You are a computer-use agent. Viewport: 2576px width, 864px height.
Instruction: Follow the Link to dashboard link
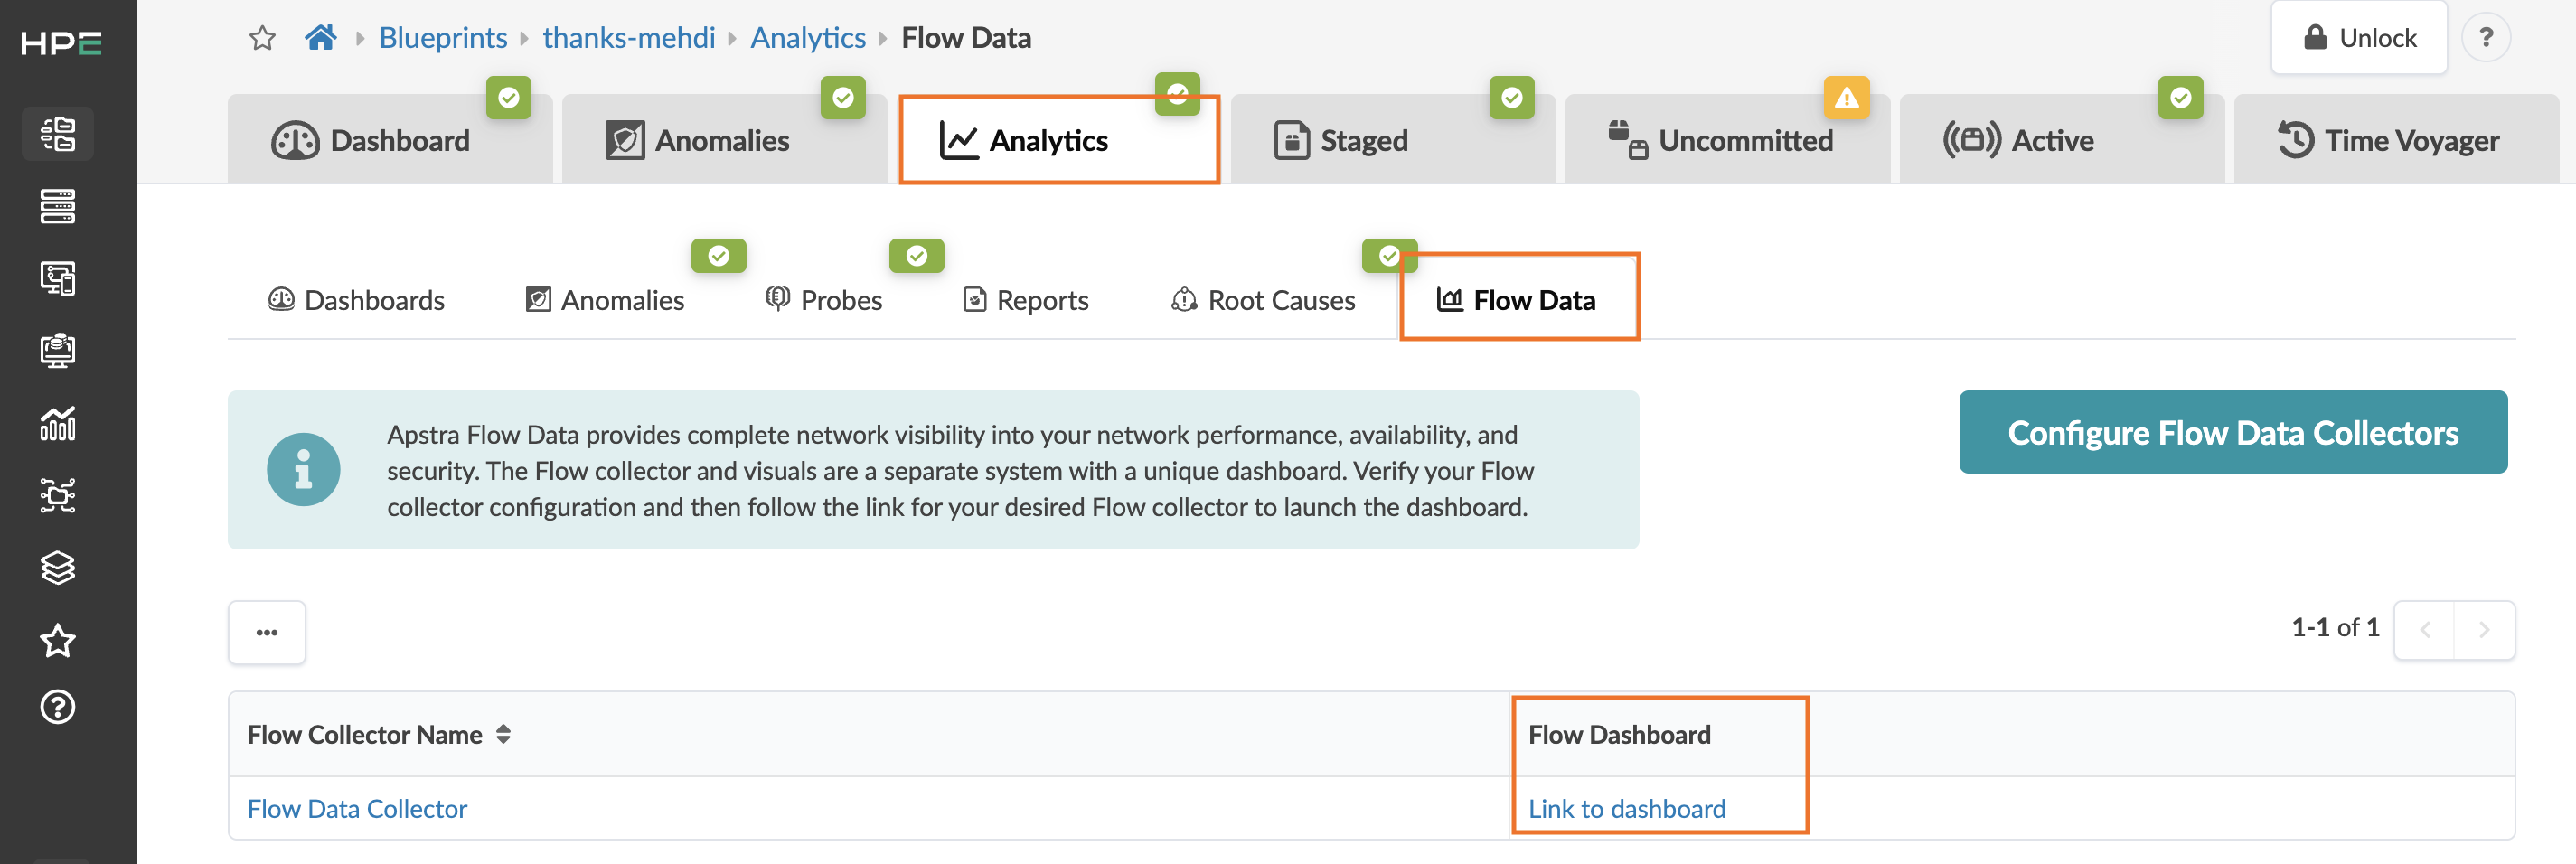(1627, 808)
